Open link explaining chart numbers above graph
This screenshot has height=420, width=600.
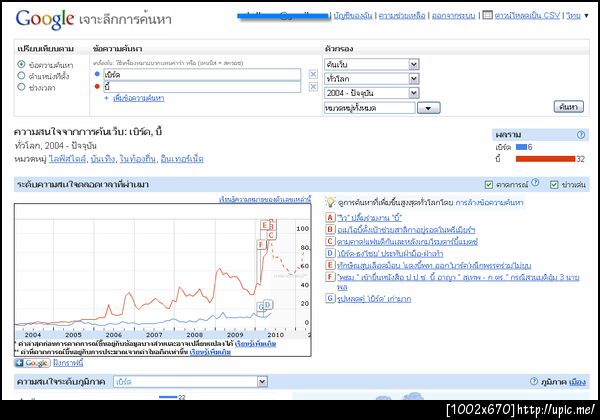pyautogui.click(x=265, y=199)
